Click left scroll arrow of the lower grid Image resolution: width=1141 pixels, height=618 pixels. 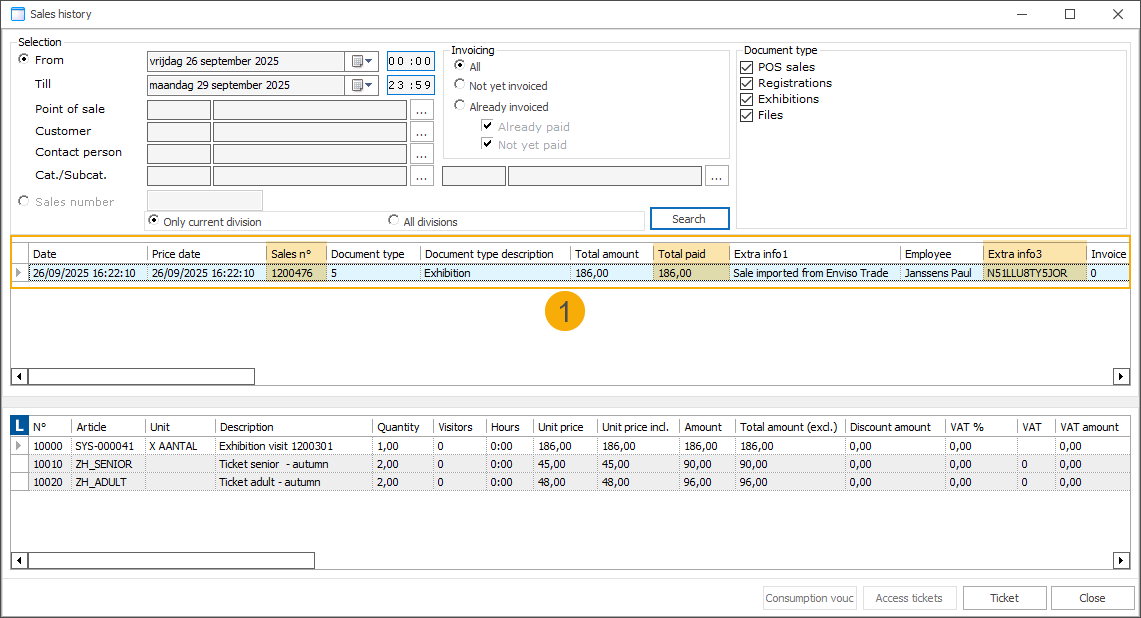[x=19, y=560]
